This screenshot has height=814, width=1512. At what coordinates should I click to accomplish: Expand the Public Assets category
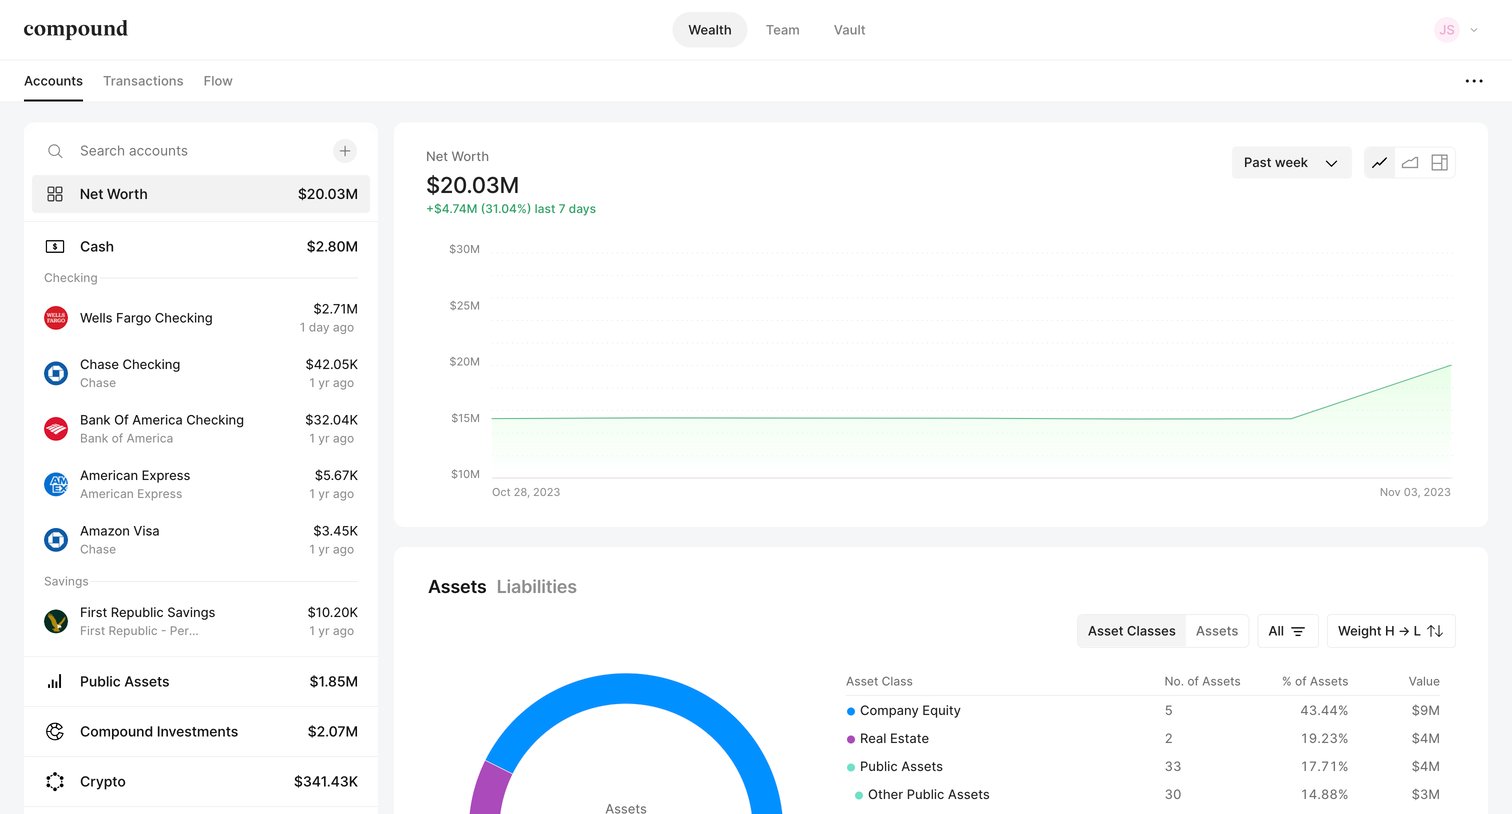pyautogui.click(x=201, y=682)
